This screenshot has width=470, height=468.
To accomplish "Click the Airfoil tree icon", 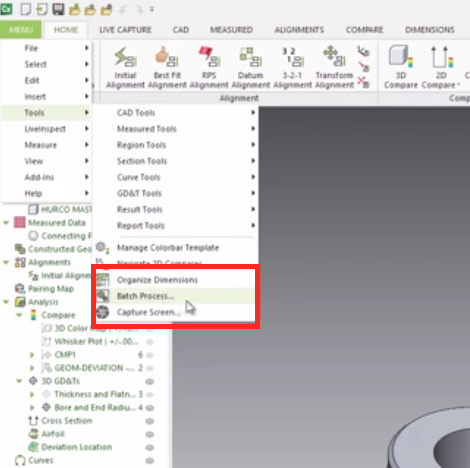I will coord(33,434).
